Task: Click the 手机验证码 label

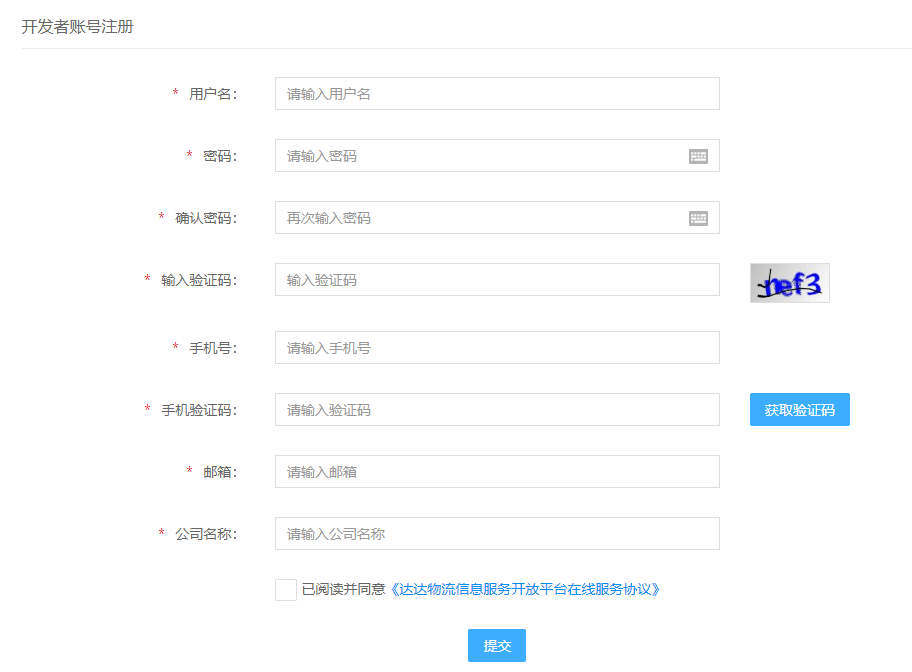Action: [x=198, y=410]
